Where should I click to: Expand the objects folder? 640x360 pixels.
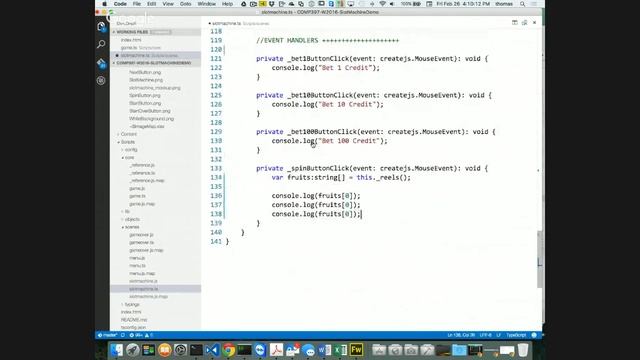132,219
